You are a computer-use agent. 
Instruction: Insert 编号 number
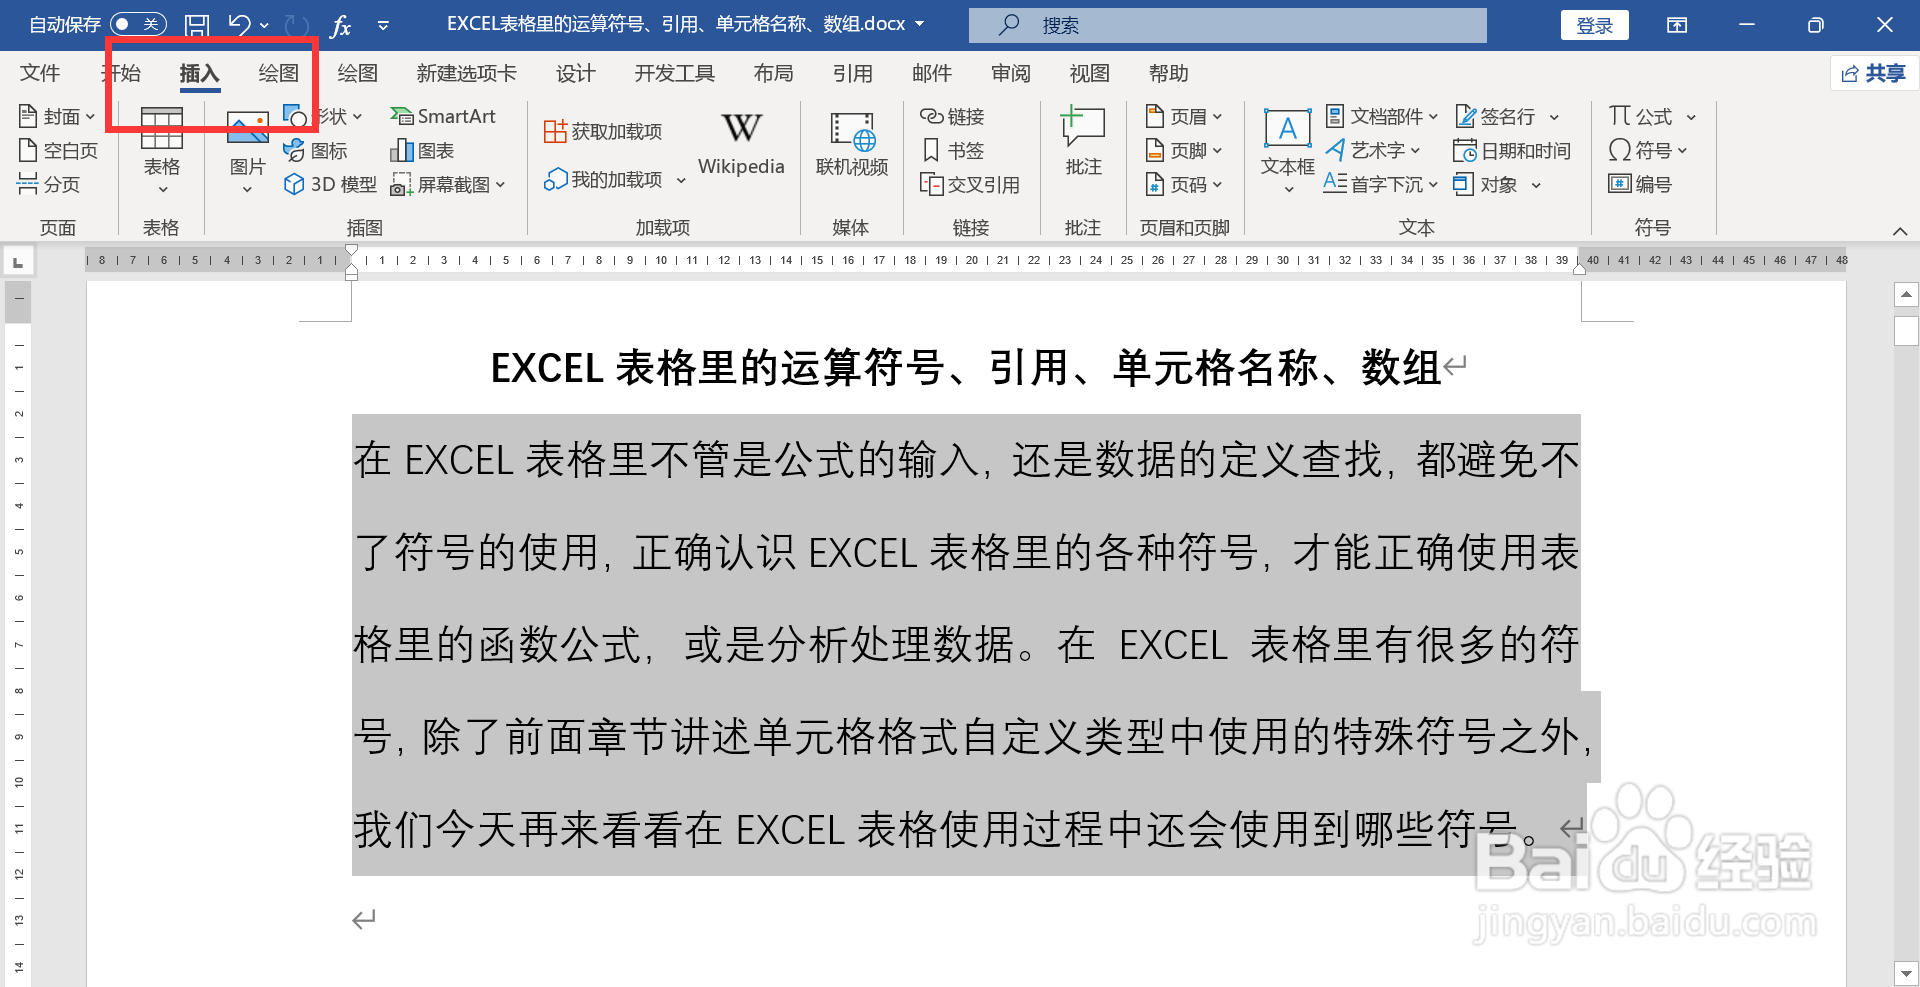click(1640, 184)
